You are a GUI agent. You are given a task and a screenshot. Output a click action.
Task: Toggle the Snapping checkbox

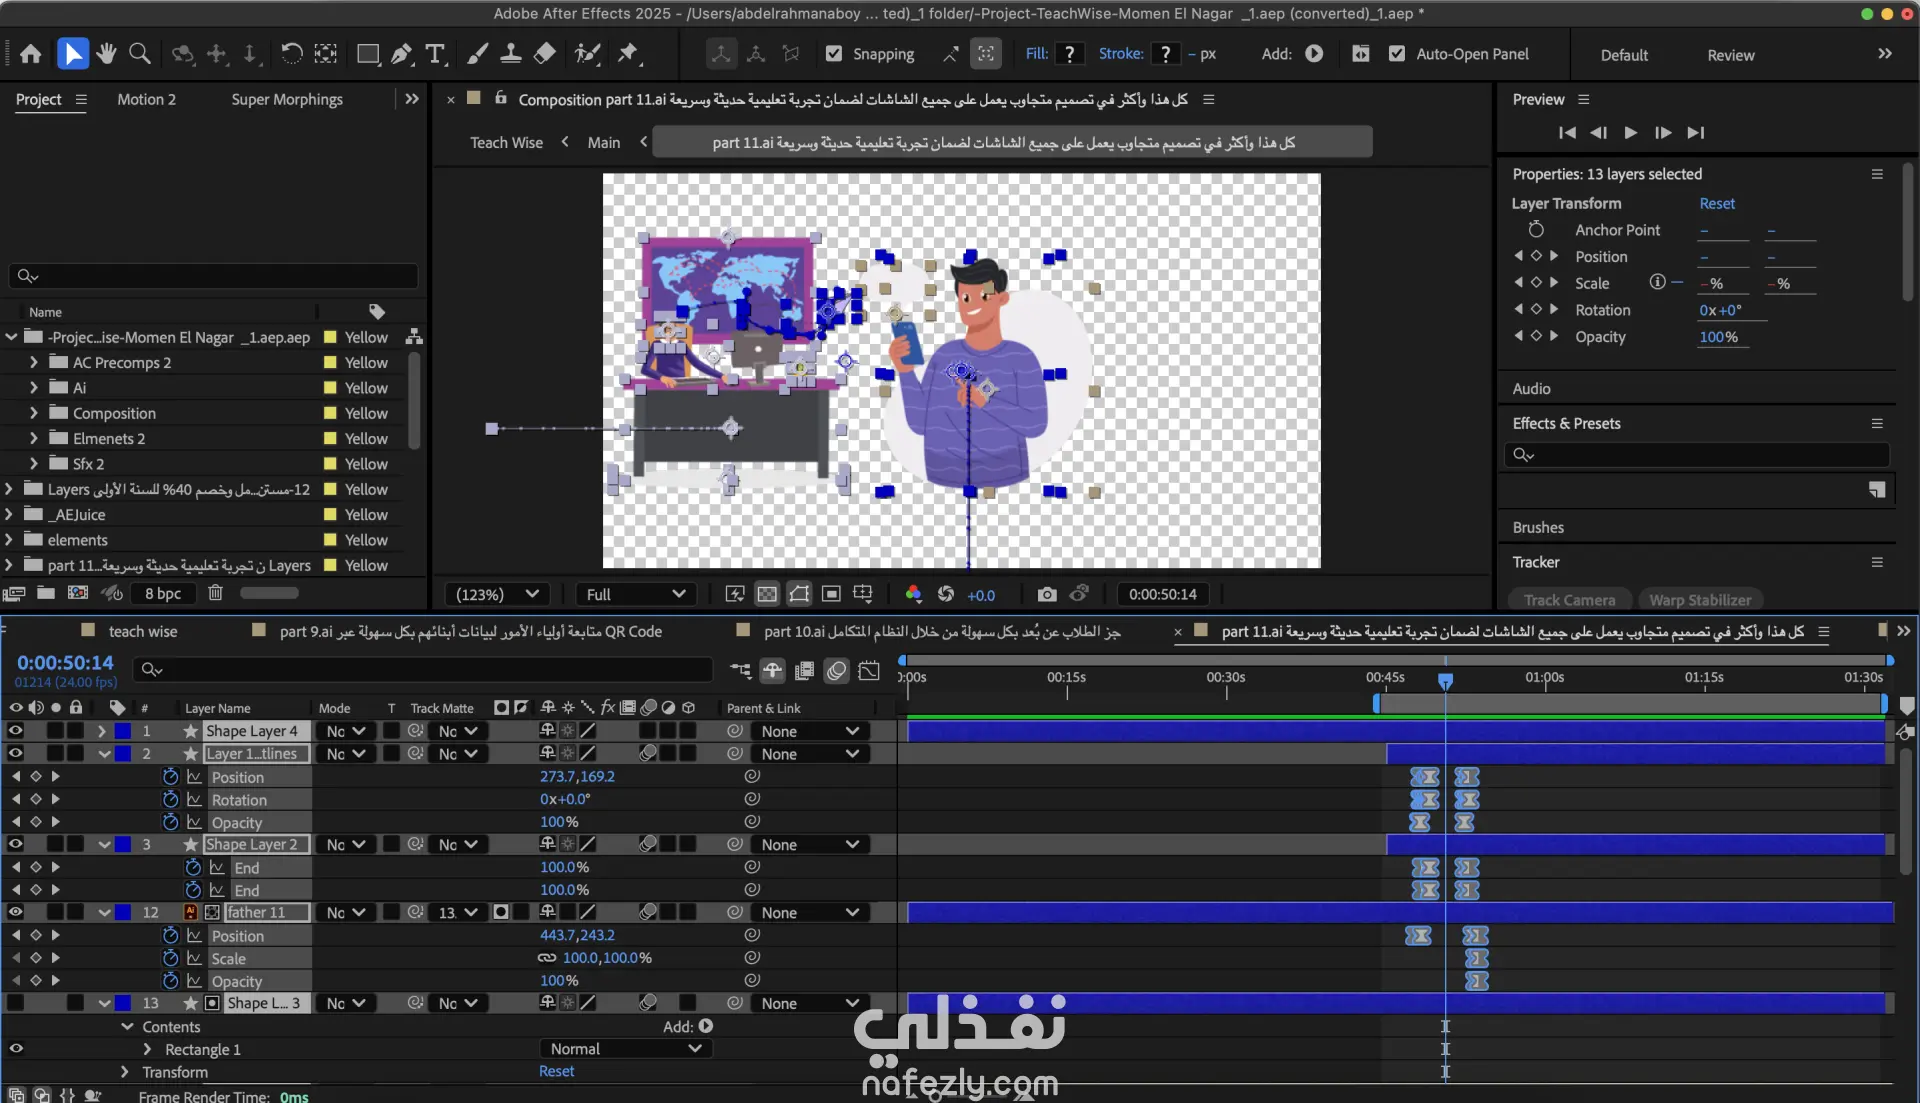834,54
